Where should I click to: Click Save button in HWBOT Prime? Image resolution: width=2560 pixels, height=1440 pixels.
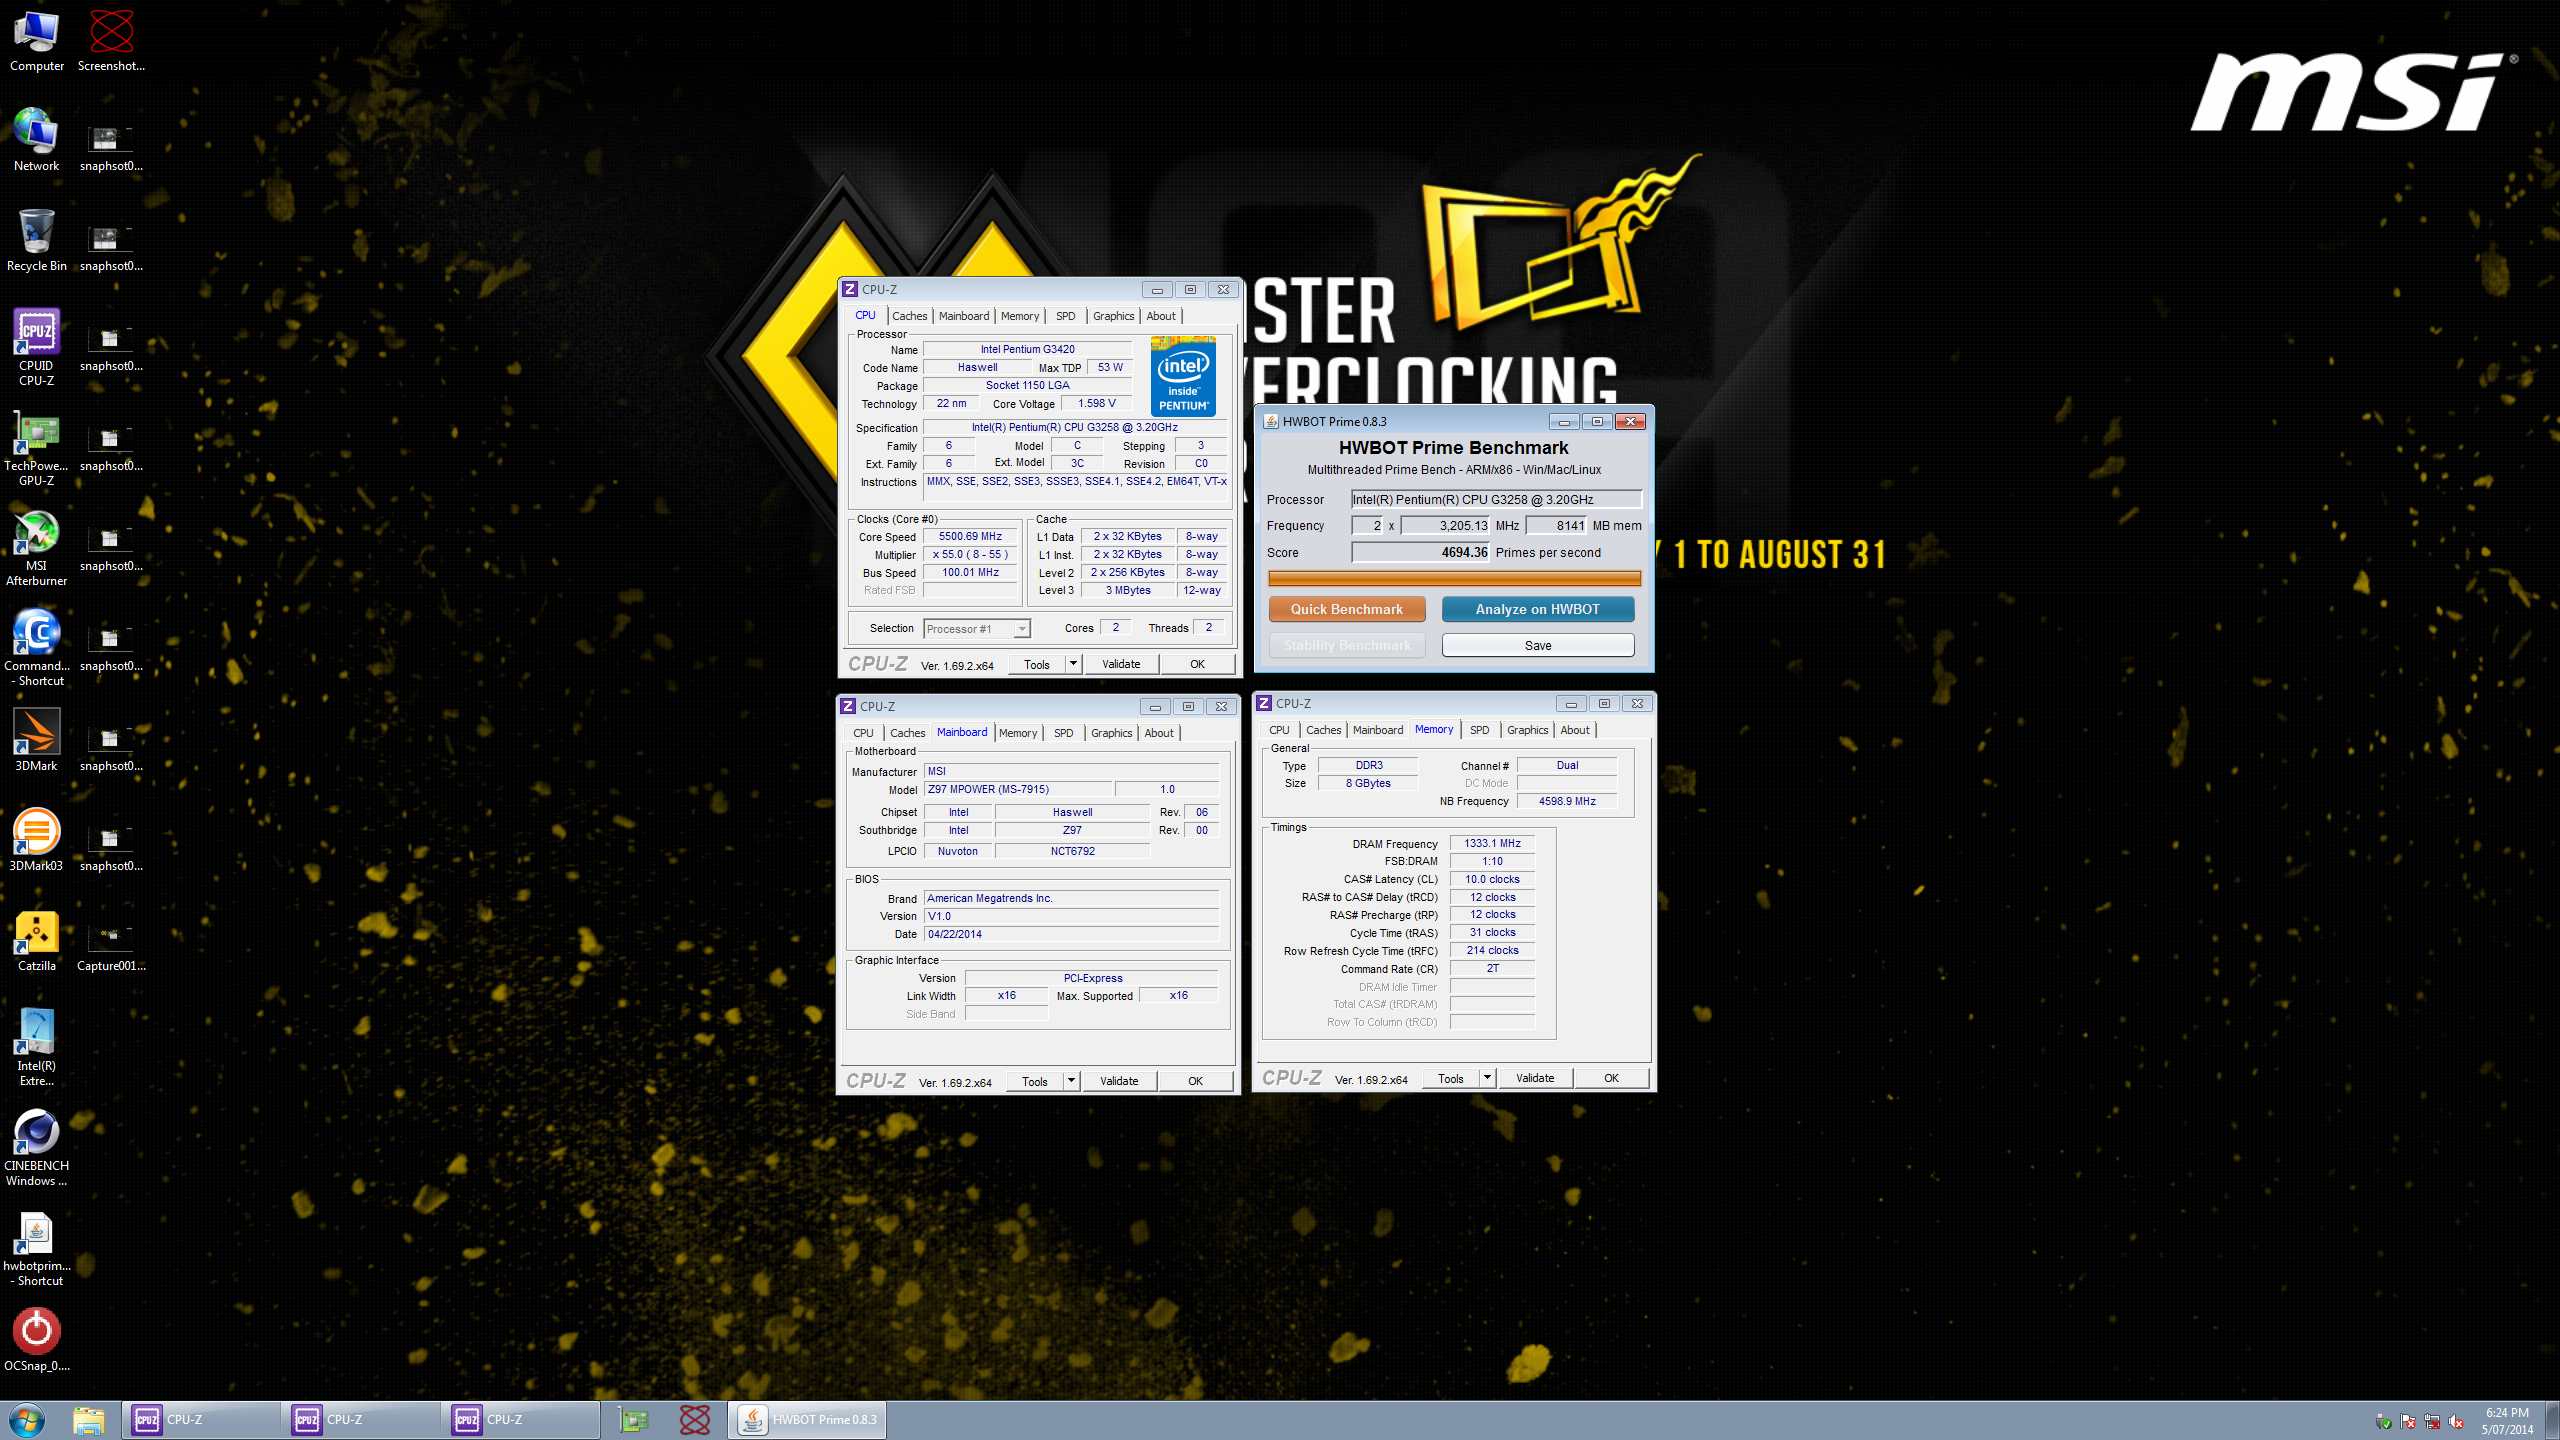coord(1537,645)
